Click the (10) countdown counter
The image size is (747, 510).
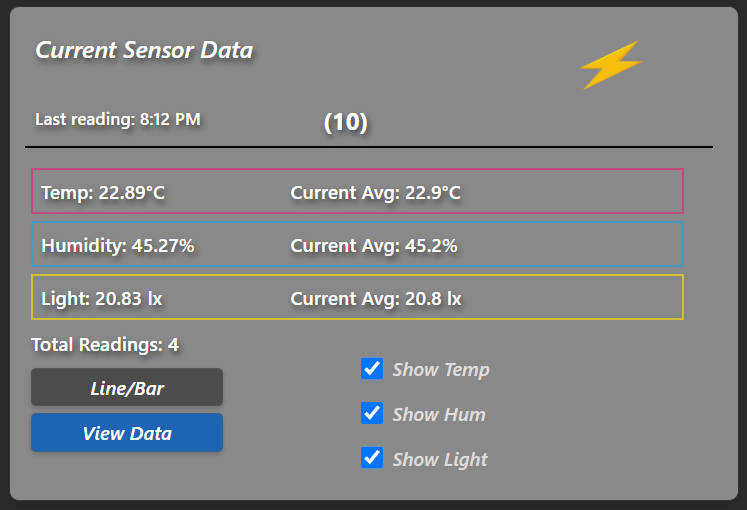(x=346, y=122)
